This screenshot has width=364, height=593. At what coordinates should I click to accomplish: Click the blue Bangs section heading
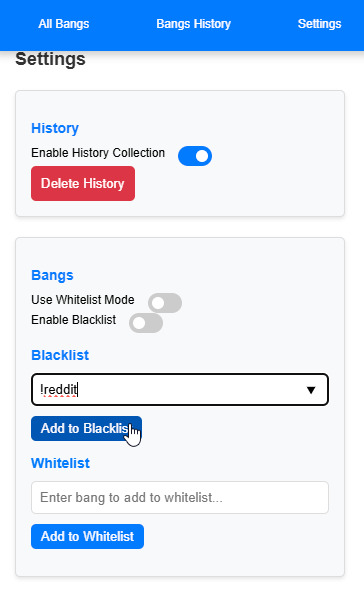coord(52,275)
